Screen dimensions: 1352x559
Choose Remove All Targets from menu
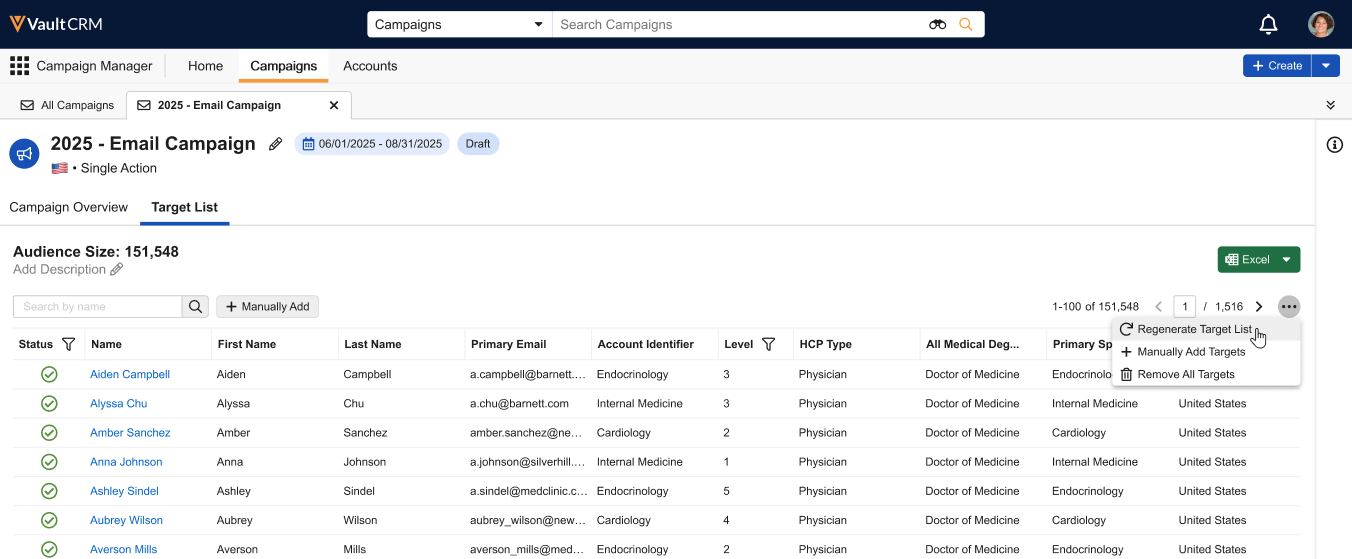1186,374
